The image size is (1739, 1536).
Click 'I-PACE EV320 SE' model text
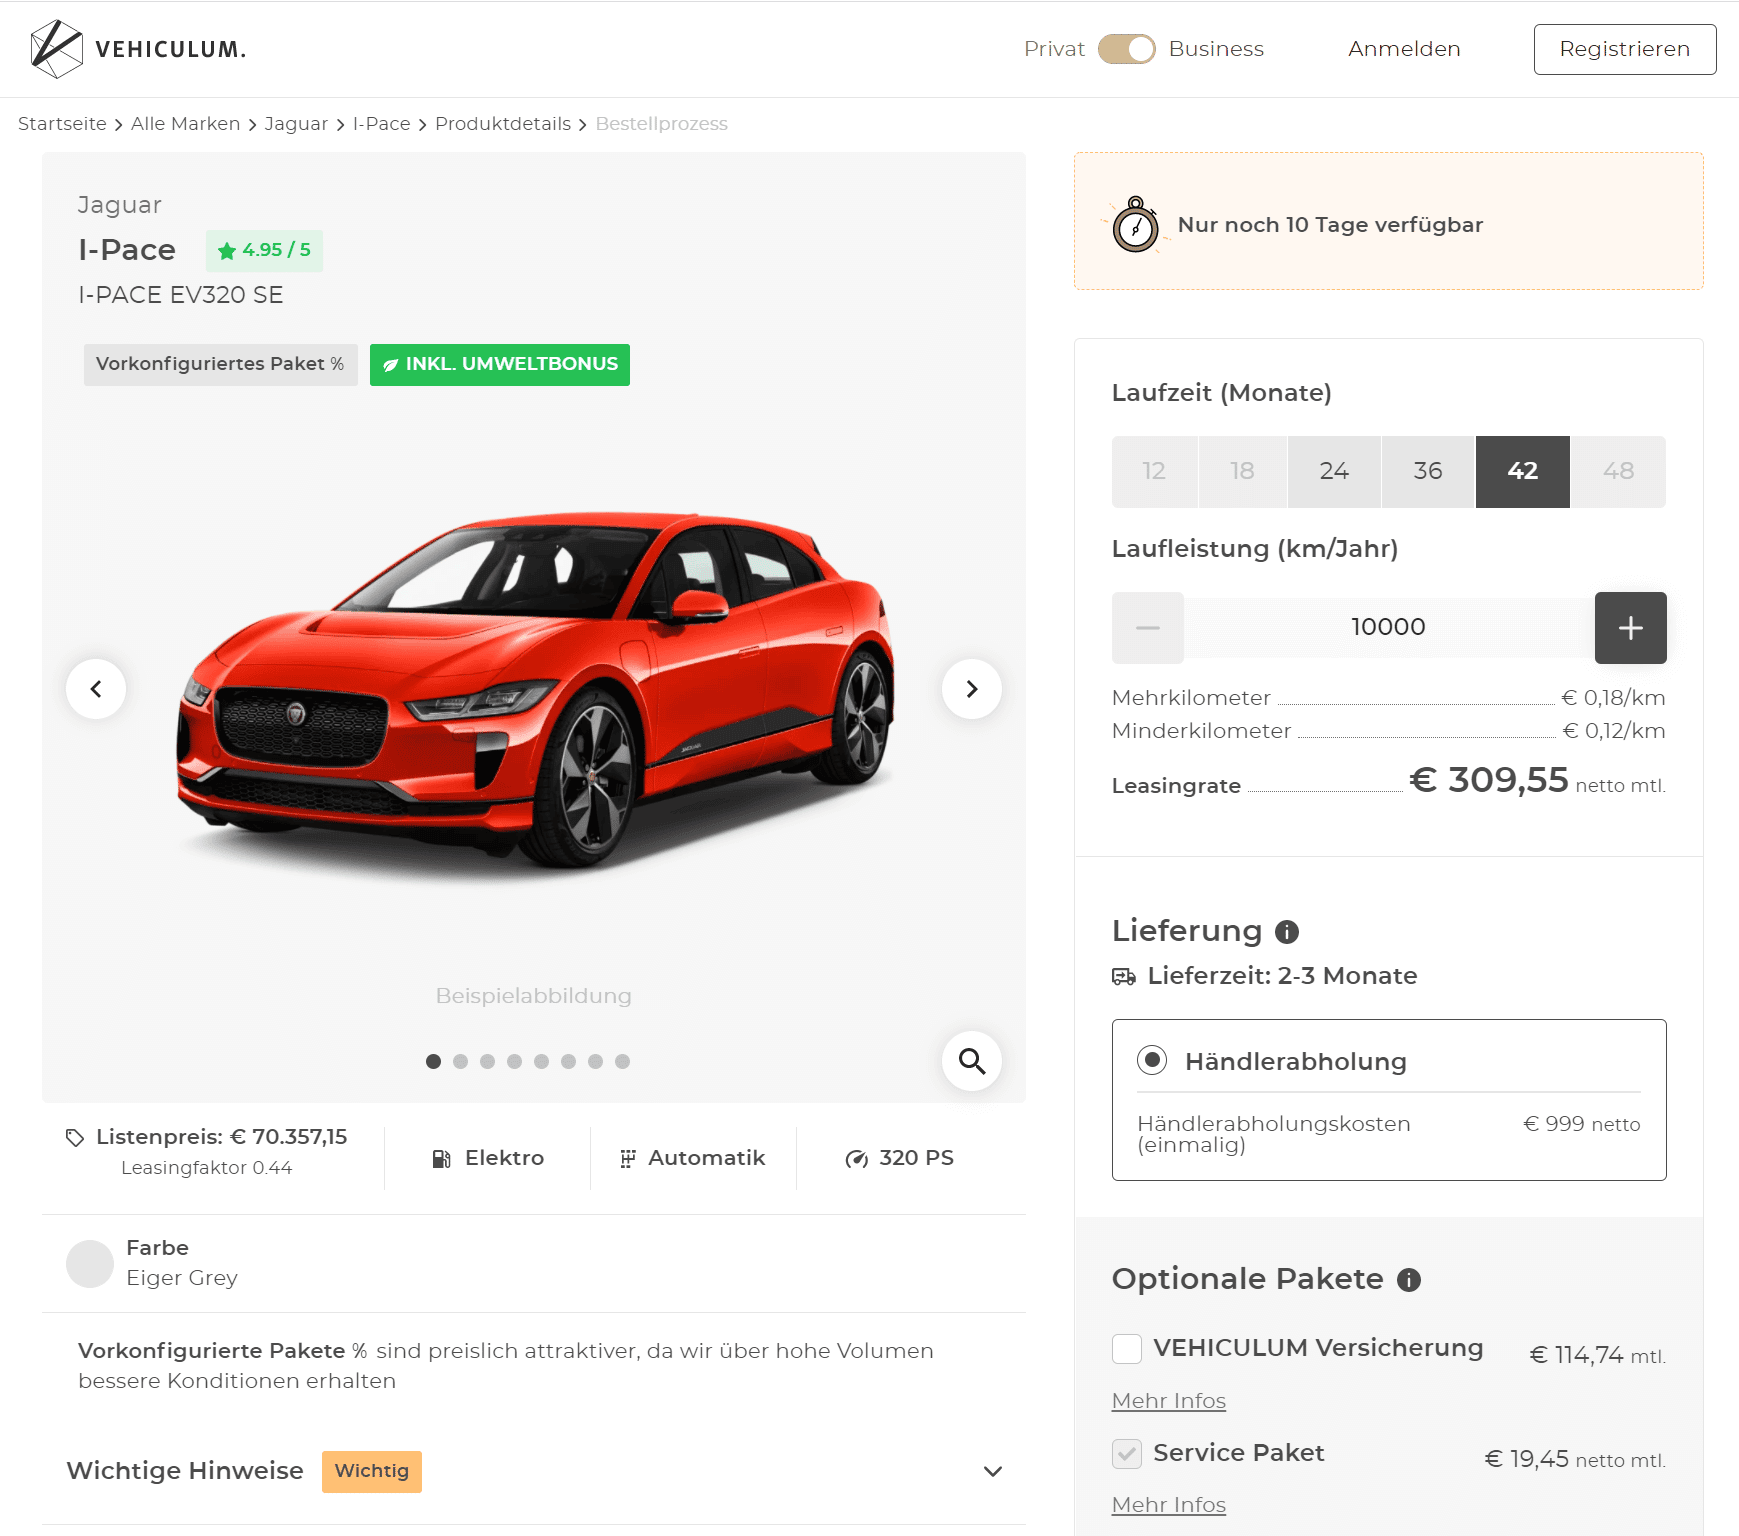tap(181, 295)
